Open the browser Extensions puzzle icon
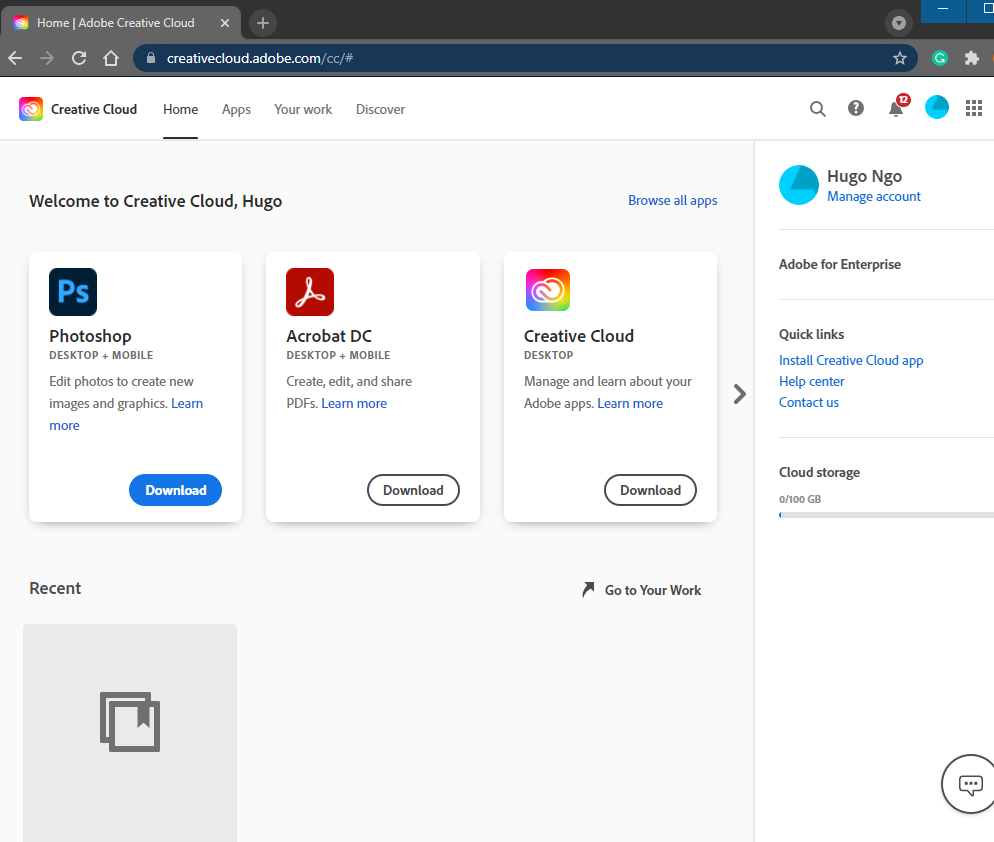Screen dimensions: 994x842 click(971, 58)
